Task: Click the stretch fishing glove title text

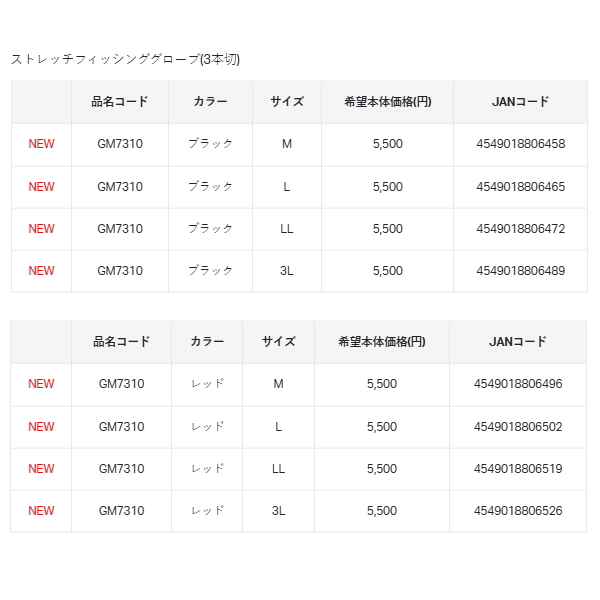Action: tap(125, 59)
